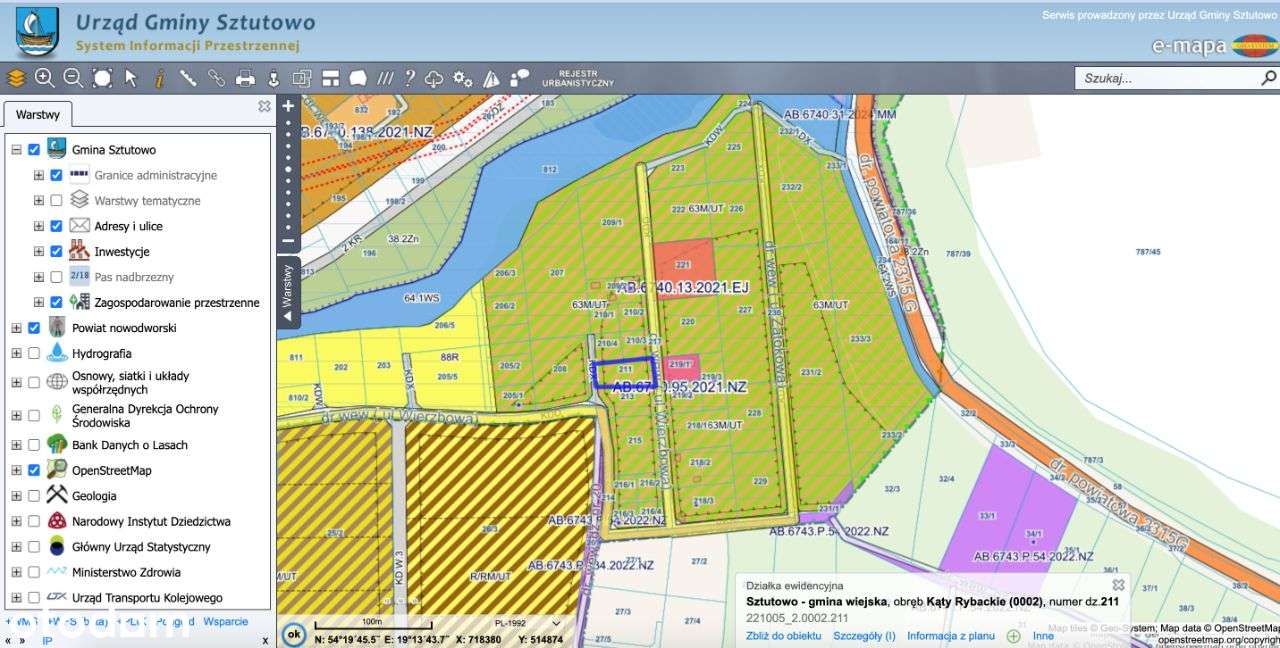Click the zoom to full extent tool
This screenshot has height=648, width=1280.
[x=102, y=78]
